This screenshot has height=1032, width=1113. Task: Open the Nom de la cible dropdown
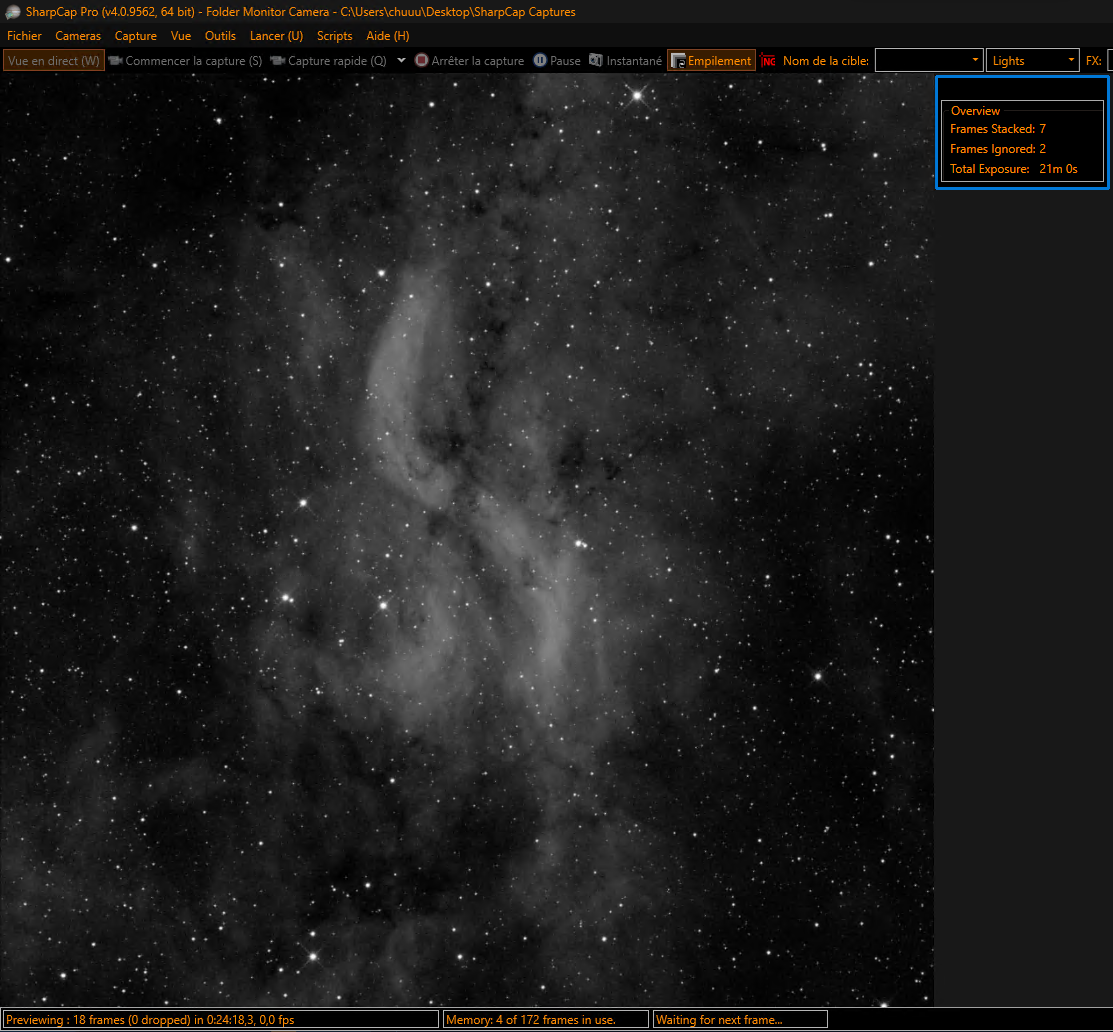(975, 61)
